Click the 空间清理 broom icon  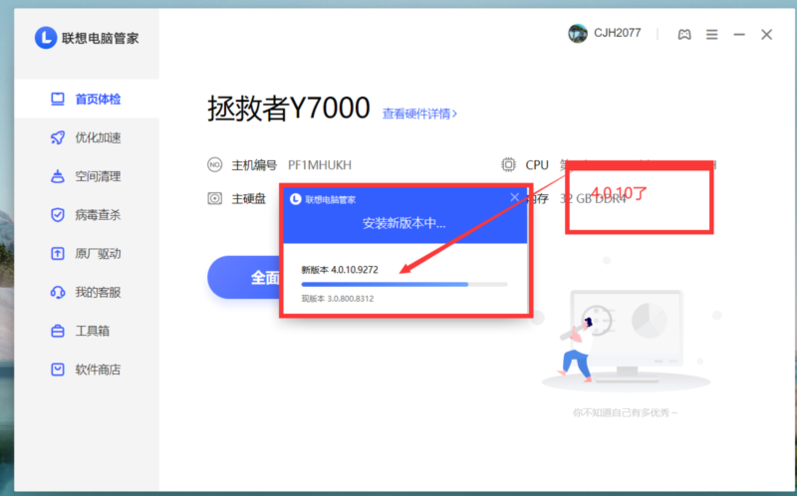(x=58, y=177)
